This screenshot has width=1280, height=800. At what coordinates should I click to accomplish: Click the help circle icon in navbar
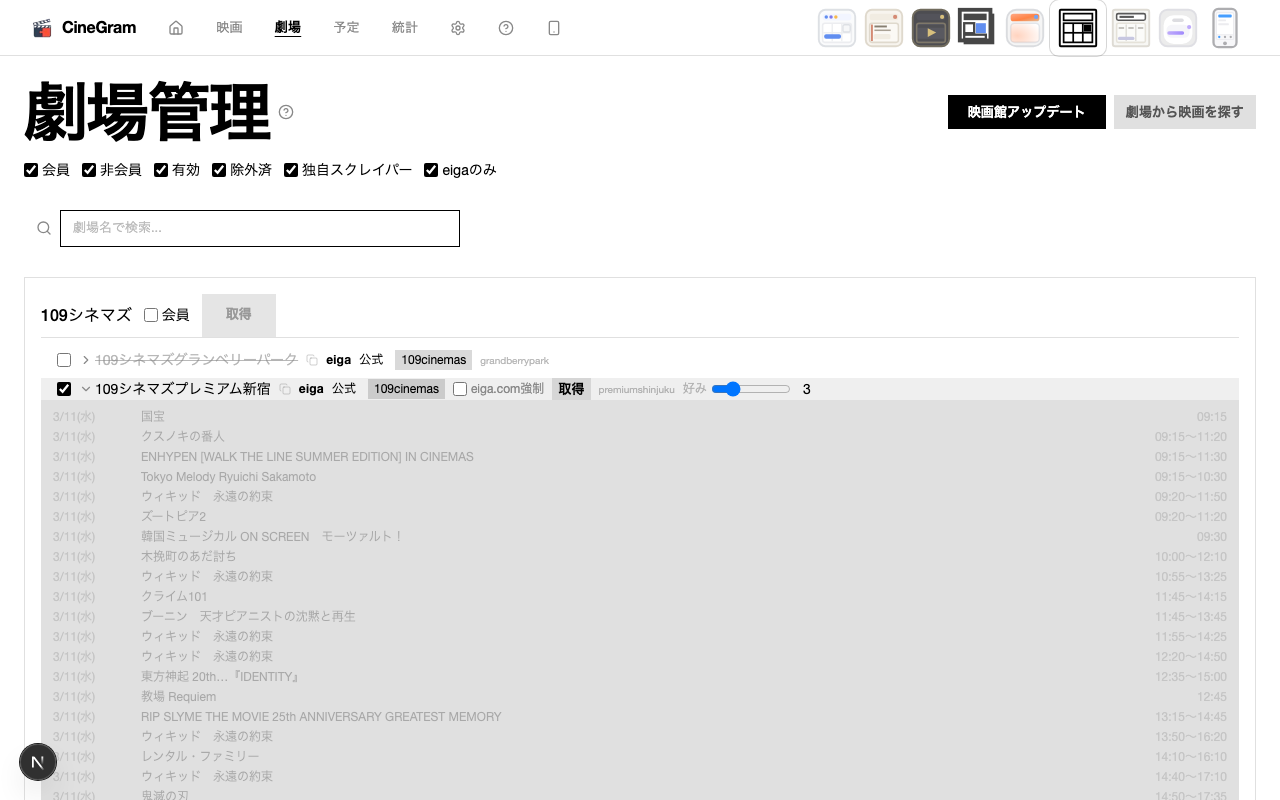(x=506, y=28)
